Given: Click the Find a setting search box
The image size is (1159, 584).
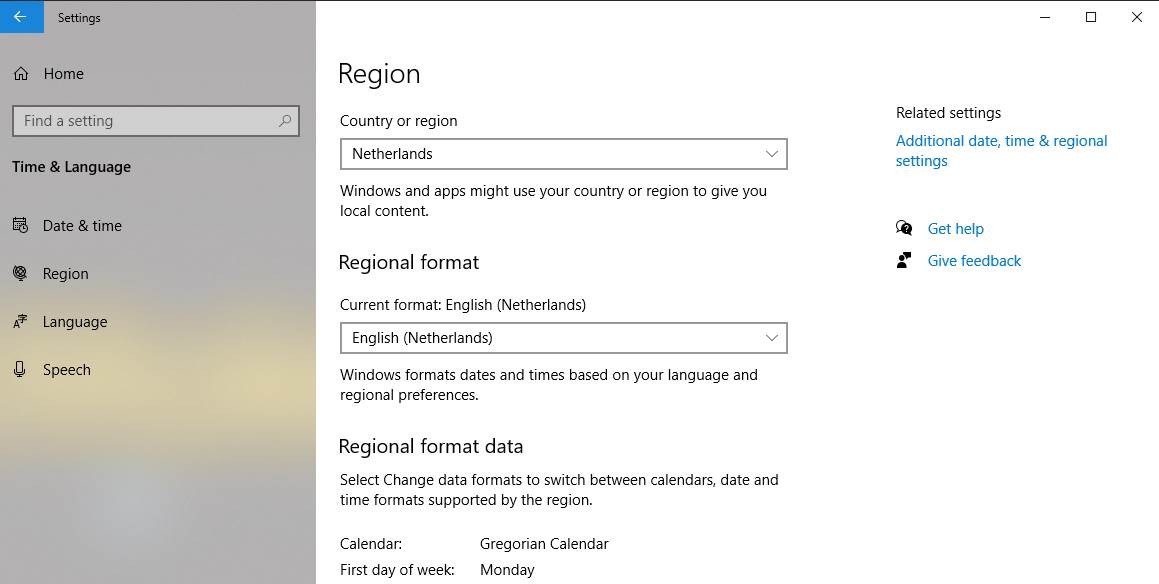Looking at the screenshot, I should click(145, 121).
